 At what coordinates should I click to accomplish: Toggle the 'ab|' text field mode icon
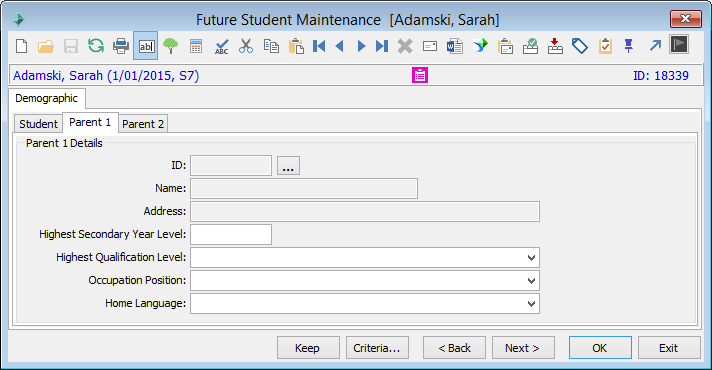146,46
